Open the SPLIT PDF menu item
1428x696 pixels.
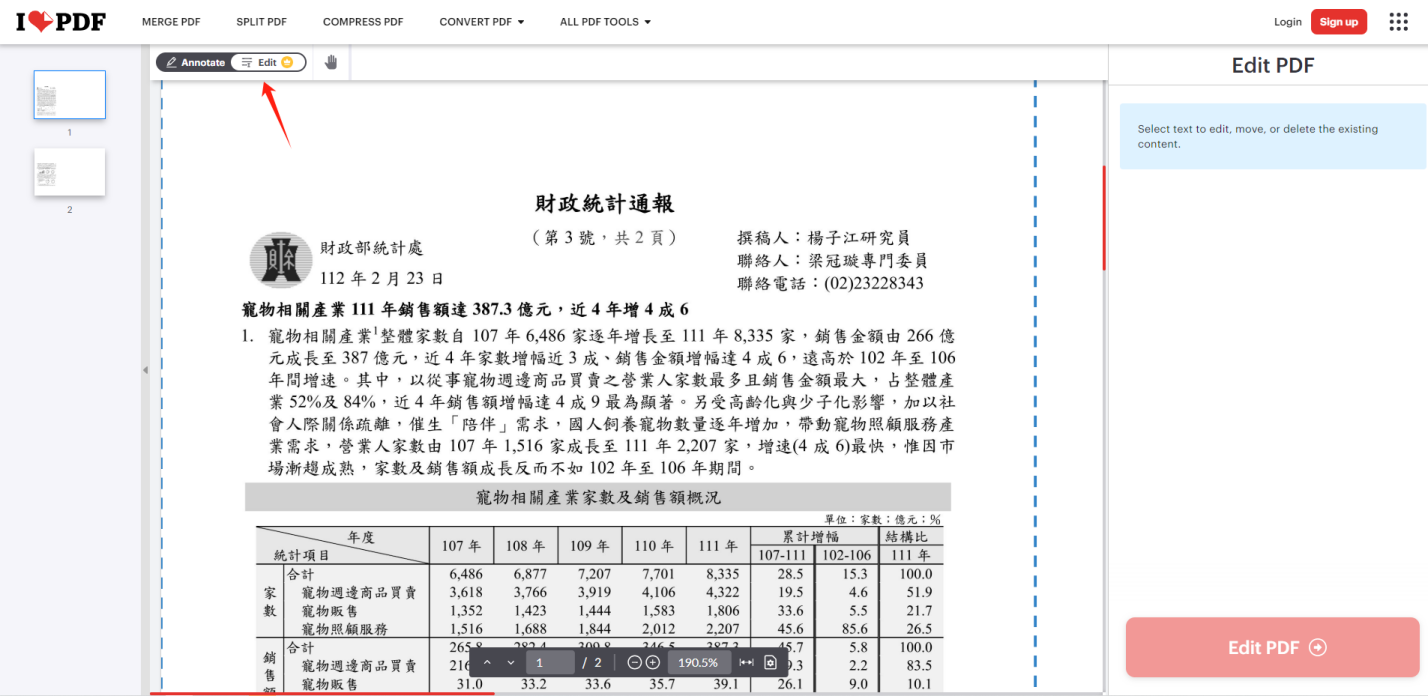click(x=261, y=21)
